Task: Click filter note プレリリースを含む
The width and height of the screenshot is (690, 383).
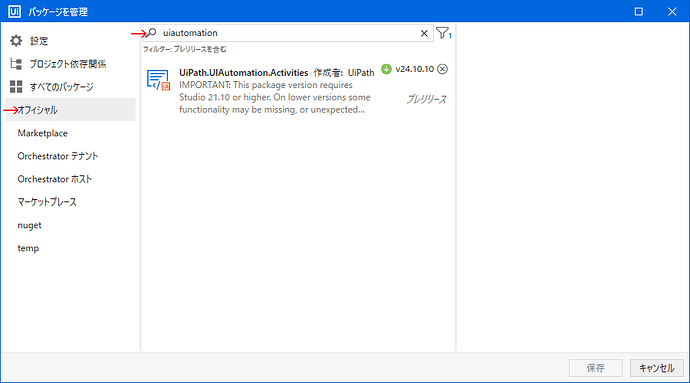Action: pos(200,49)
